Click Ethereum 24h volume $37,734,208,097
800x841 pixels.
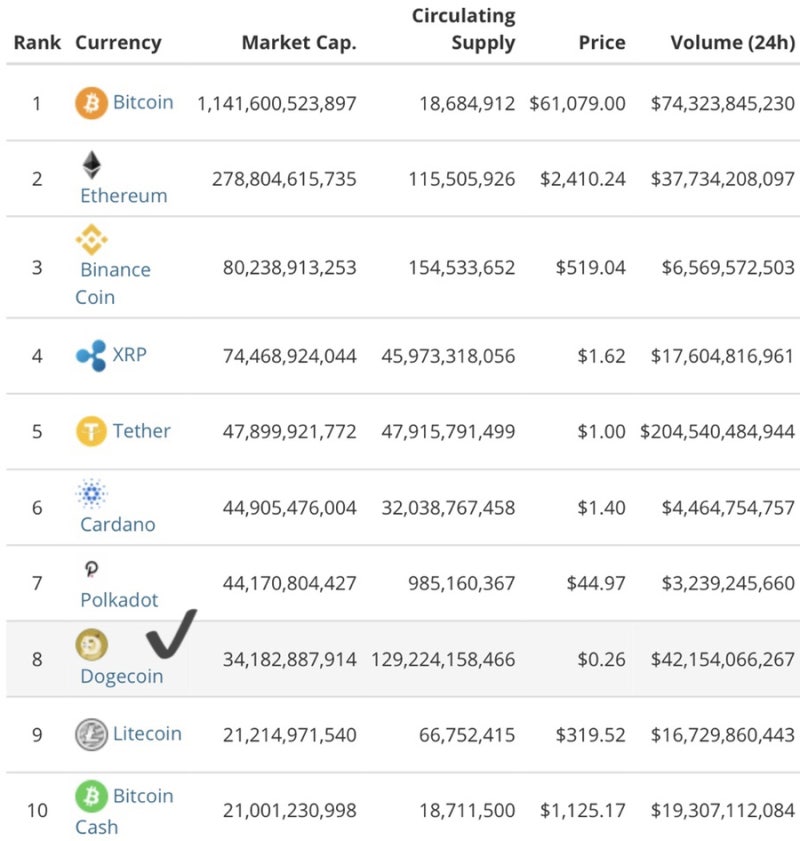coord(723,179)
